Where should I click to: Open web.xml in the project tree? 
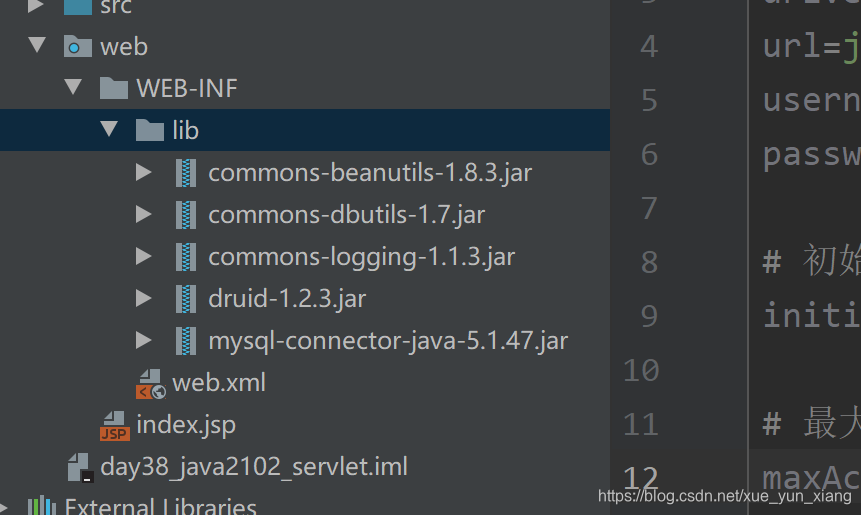click(x=219, y=383)
